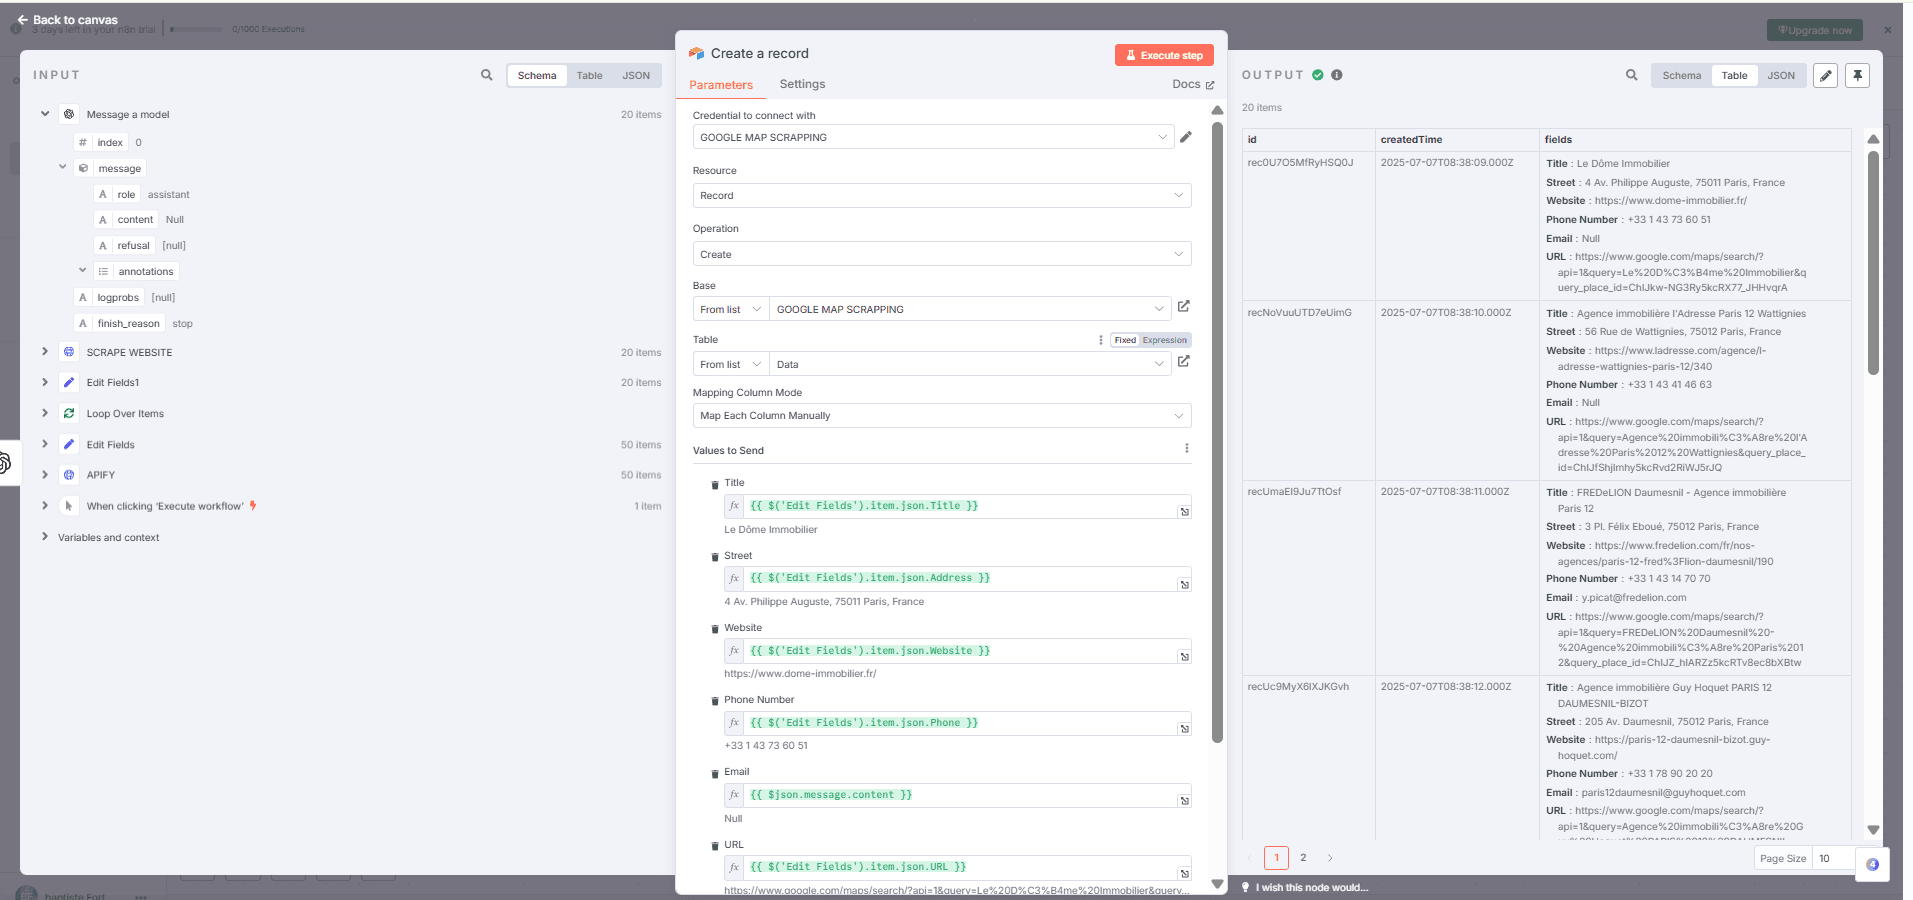
Task: Open the Base From list mode dropdown
Action: [x=731, y=309]
